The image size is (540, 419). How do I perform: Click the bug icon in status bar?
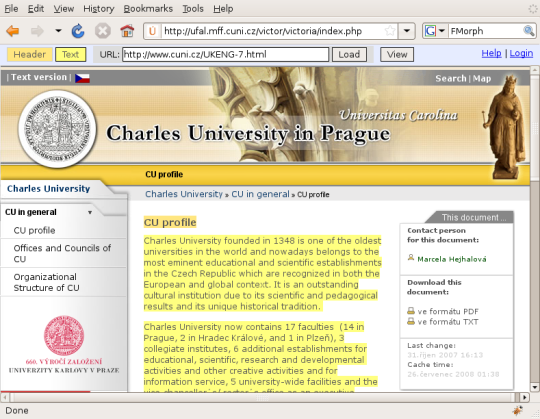517,410
